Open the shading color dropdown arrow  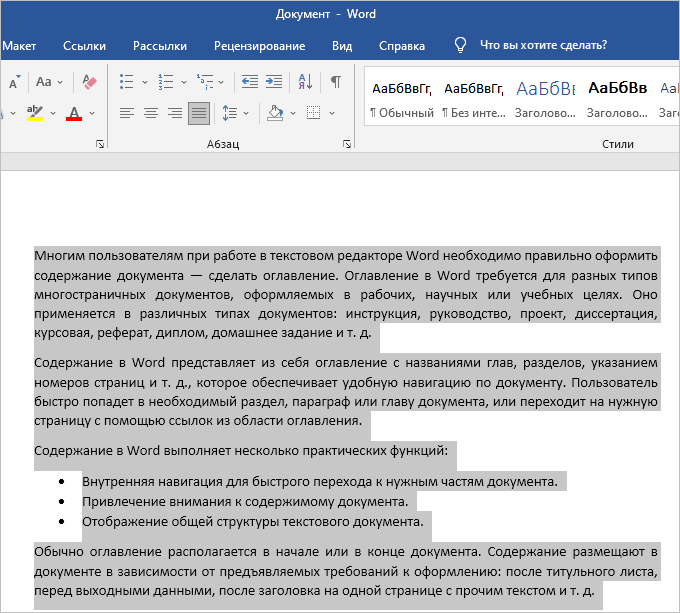(293, 113)
